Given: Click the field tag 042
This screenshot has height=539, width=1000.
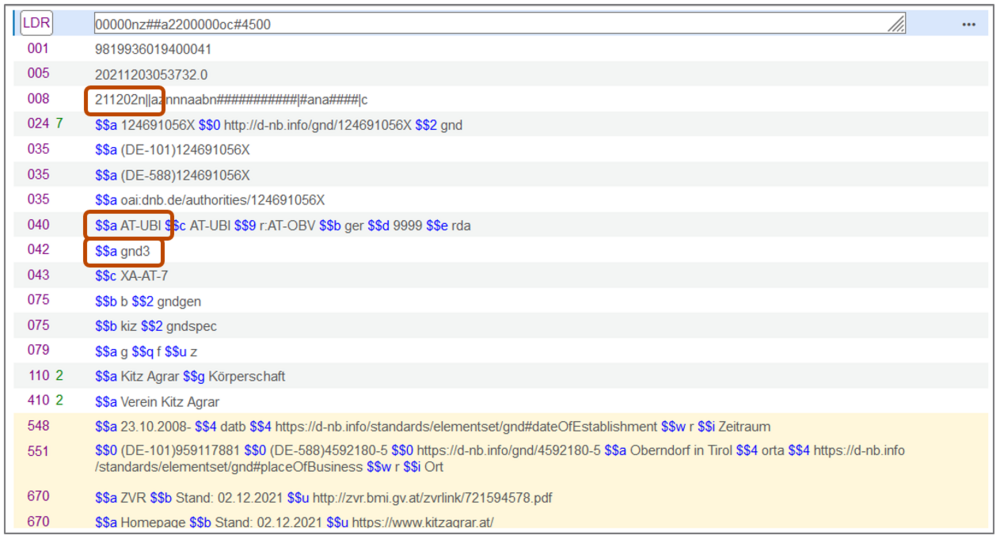Looking at the screenshot, I should [38, 250].
